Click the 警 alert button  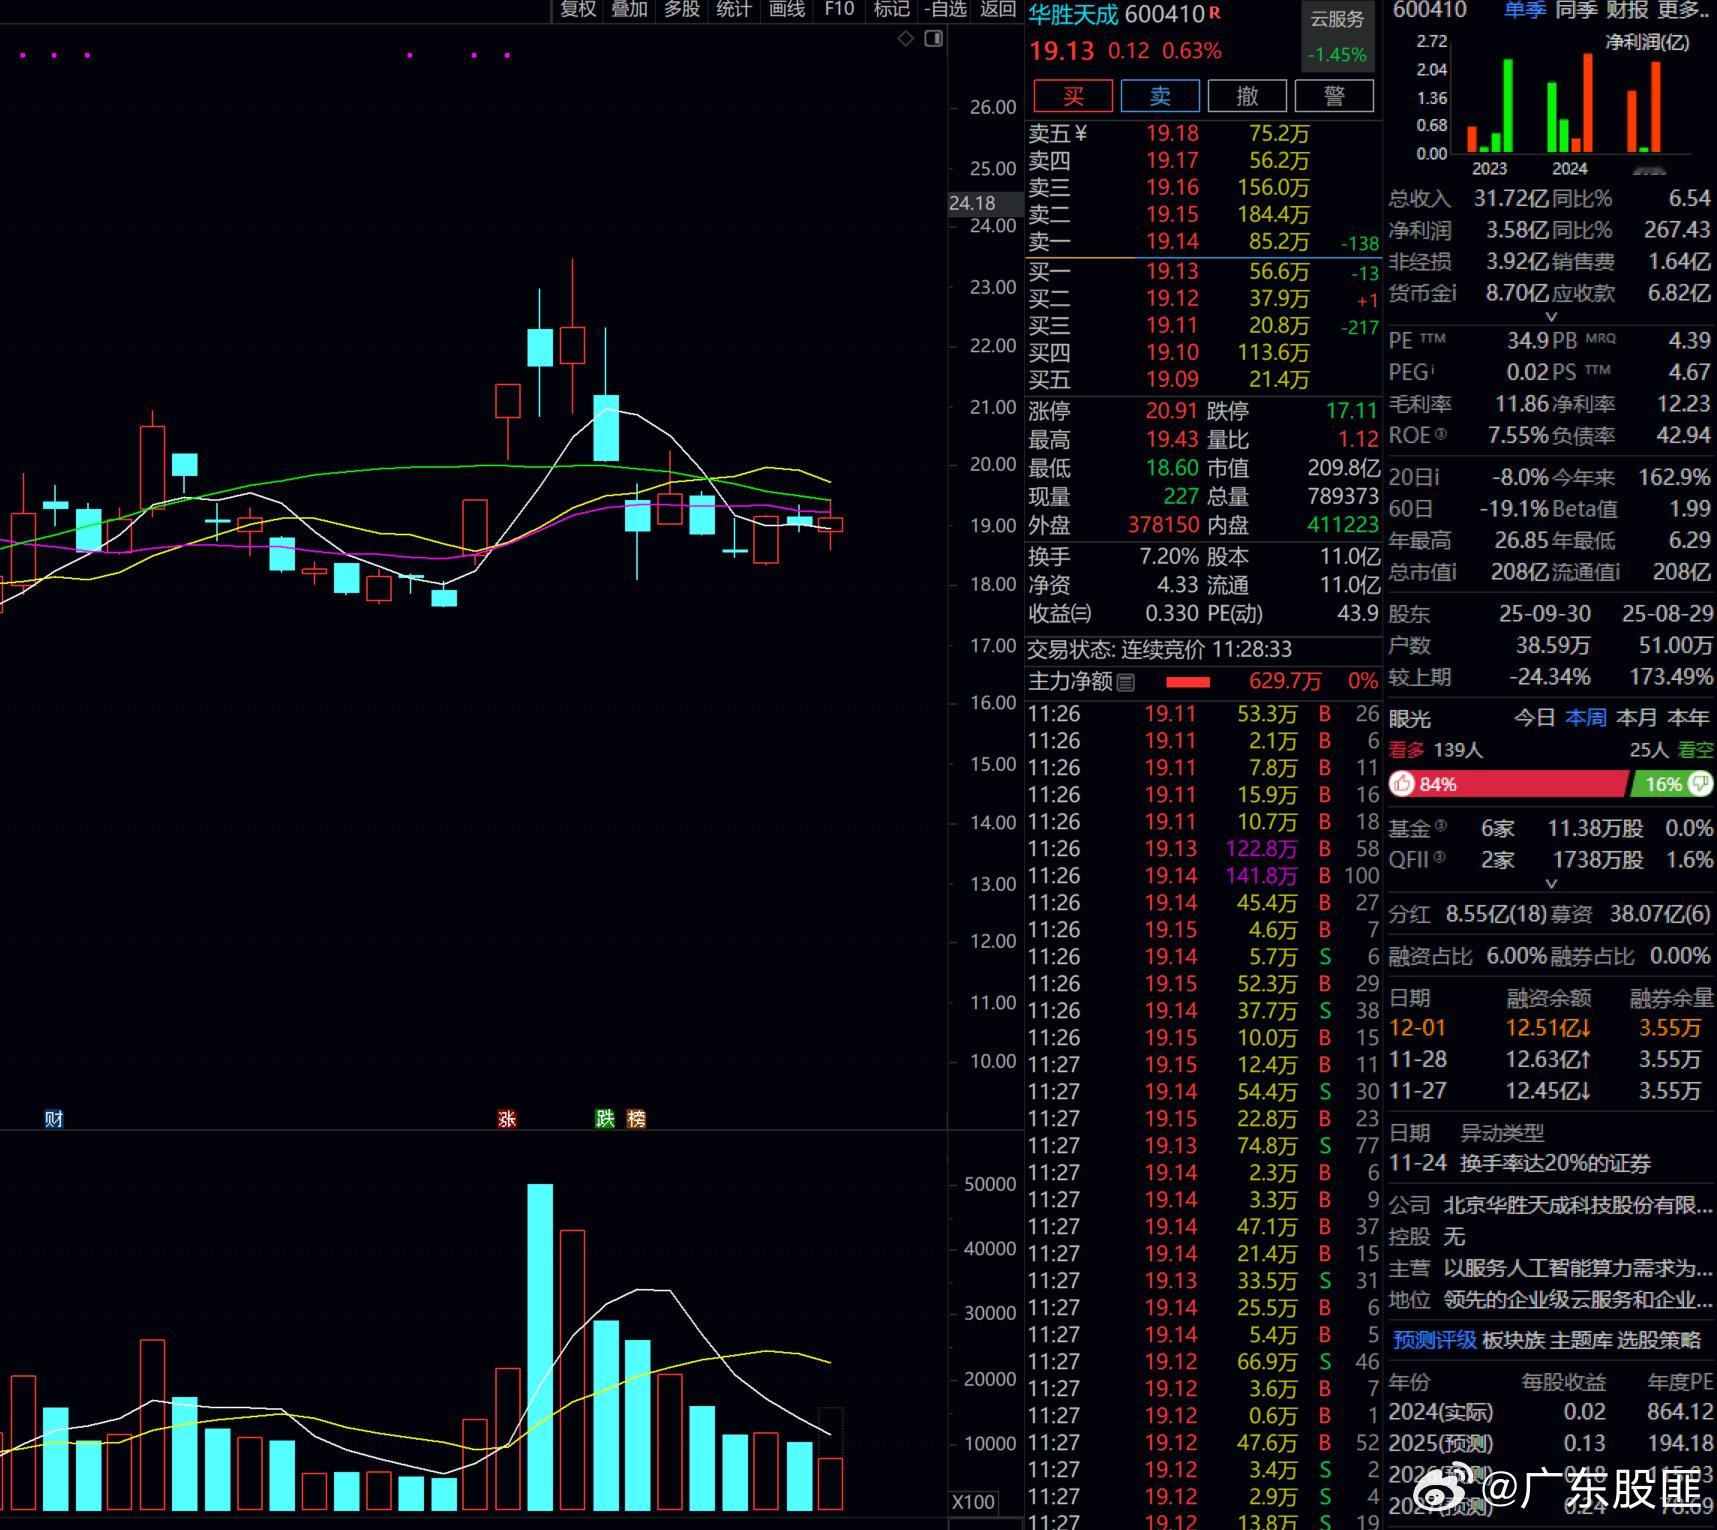tap(1334, 96)
